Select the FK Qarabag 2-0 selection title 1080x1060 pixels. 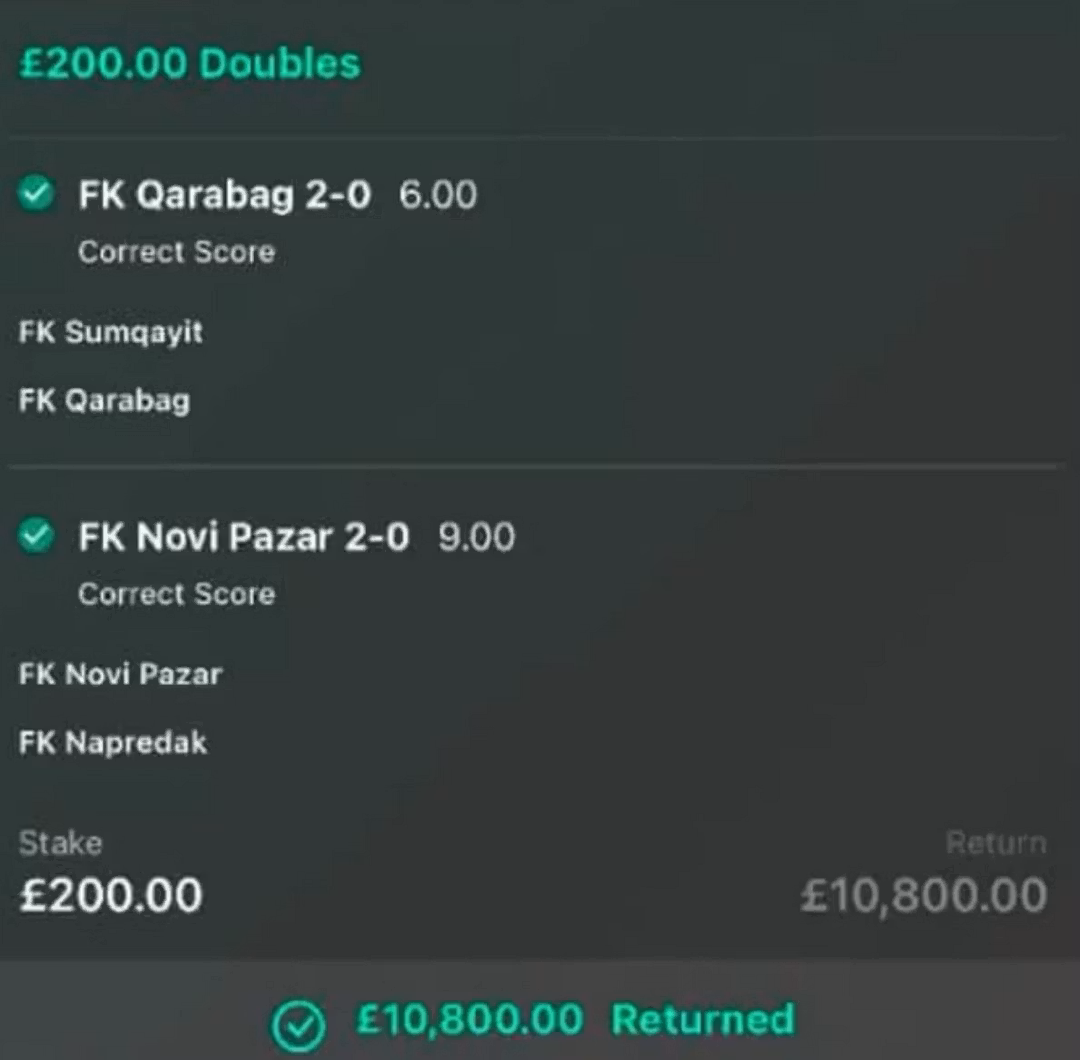click(225, 195)
